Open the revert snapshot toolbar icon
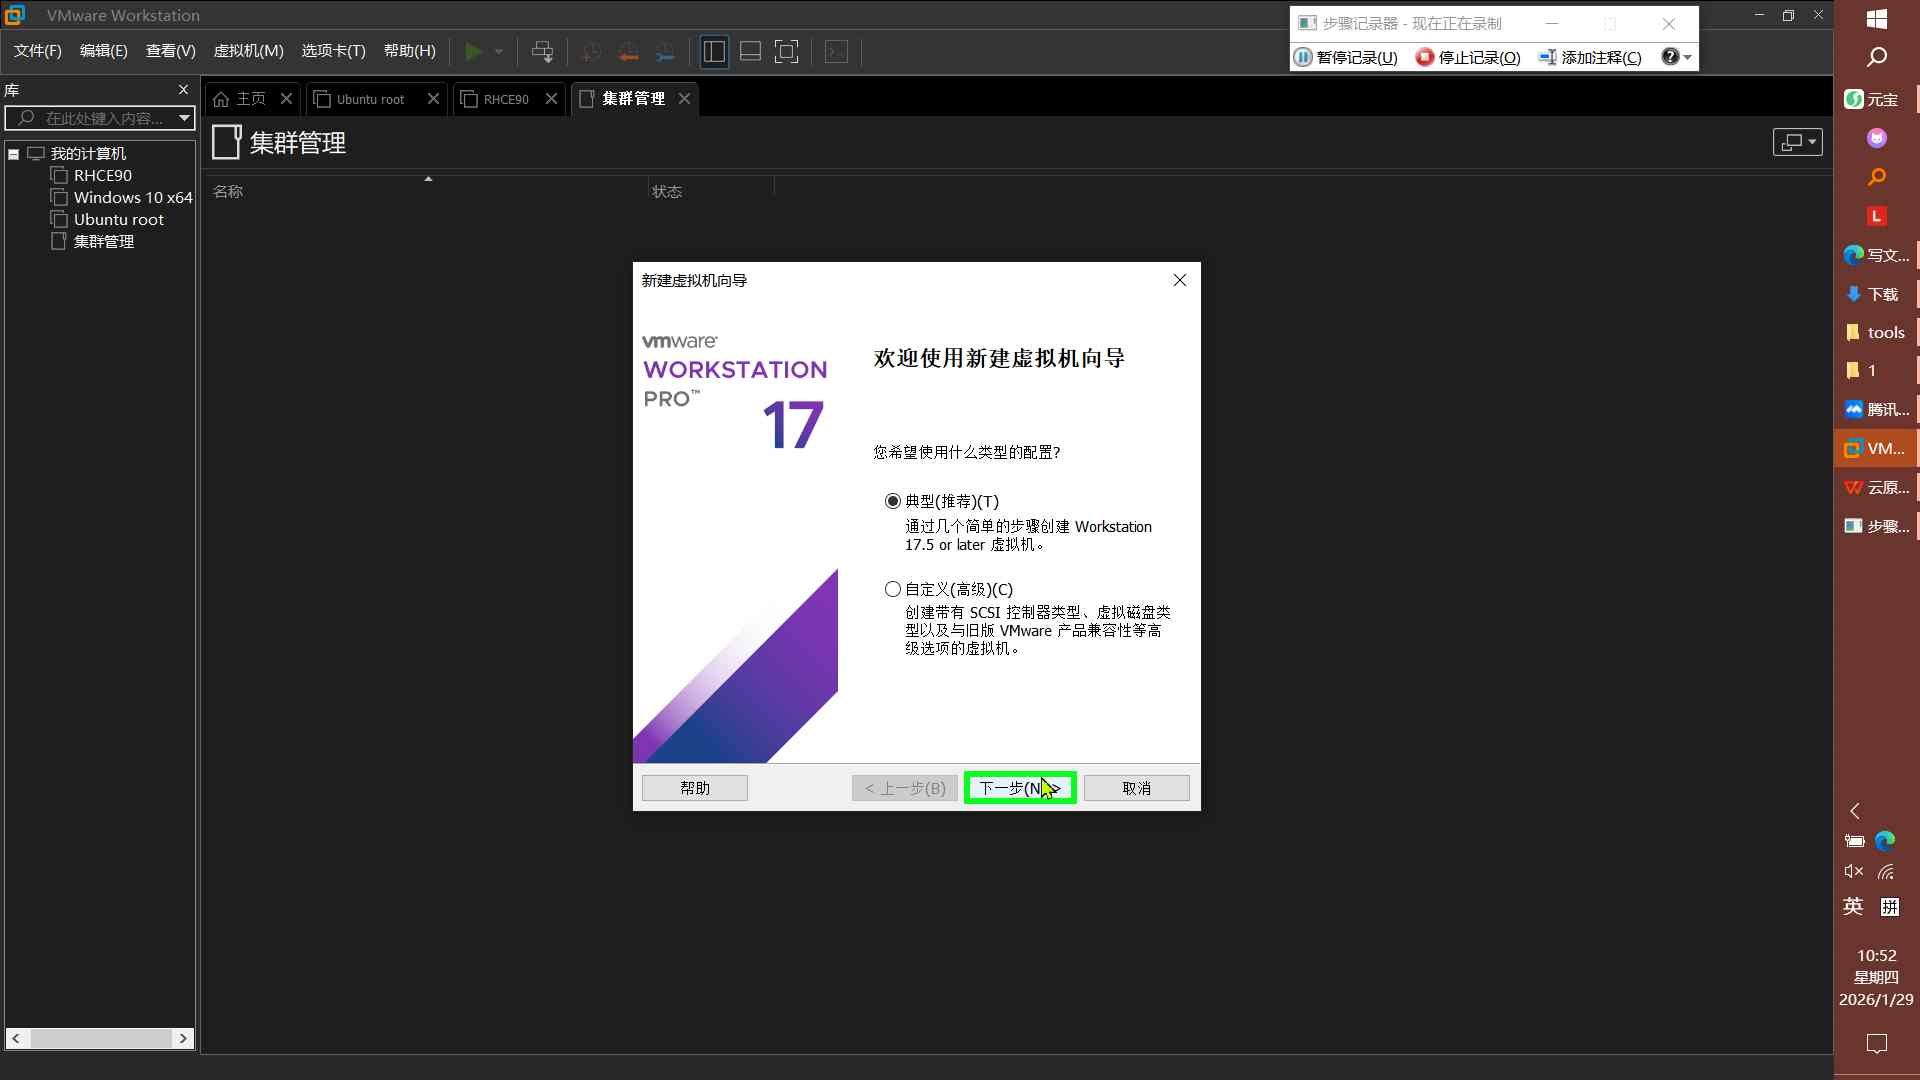Viewport: 1920px width, 1080px height. [x=628, y=52]
